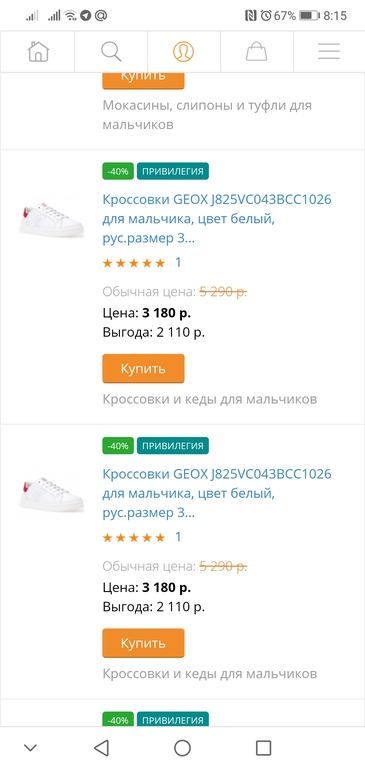
Task: Tap Купить button under second GEOX sneaker
Action: coord(143,643)
